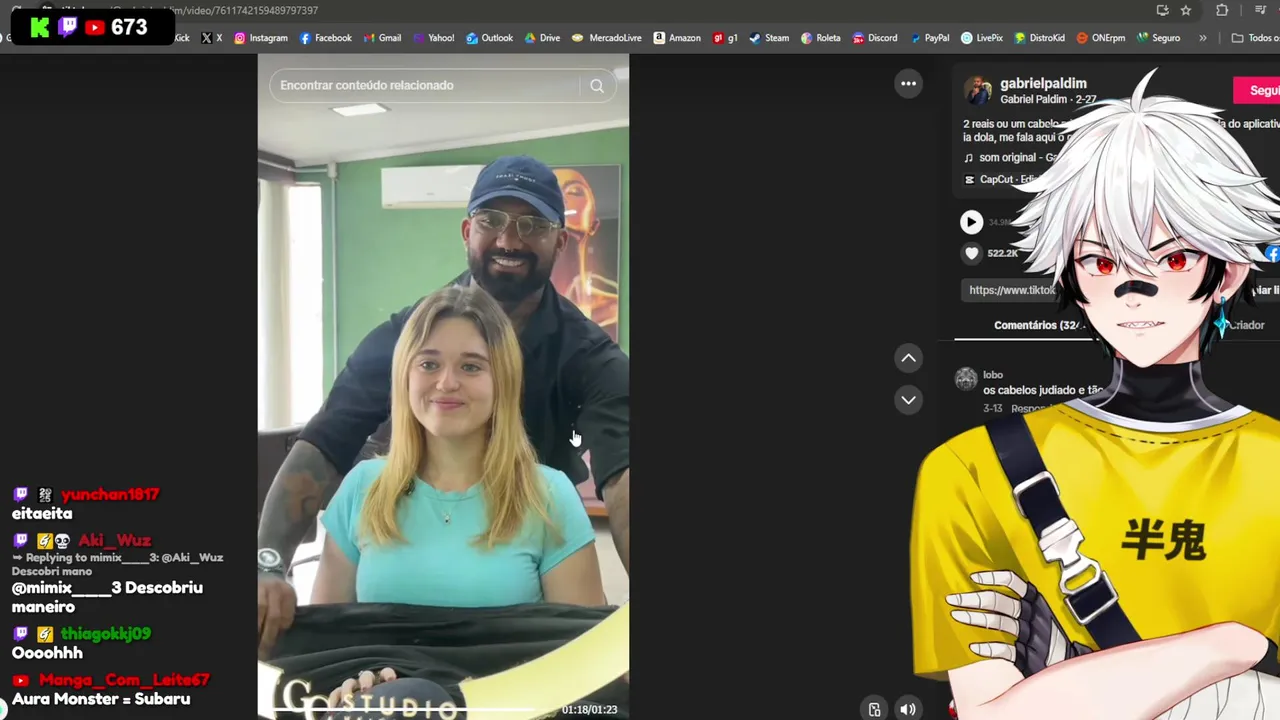Open the Yahoo! bookmark
This screenshot has width=1280, height=720.
click(433, 38)
